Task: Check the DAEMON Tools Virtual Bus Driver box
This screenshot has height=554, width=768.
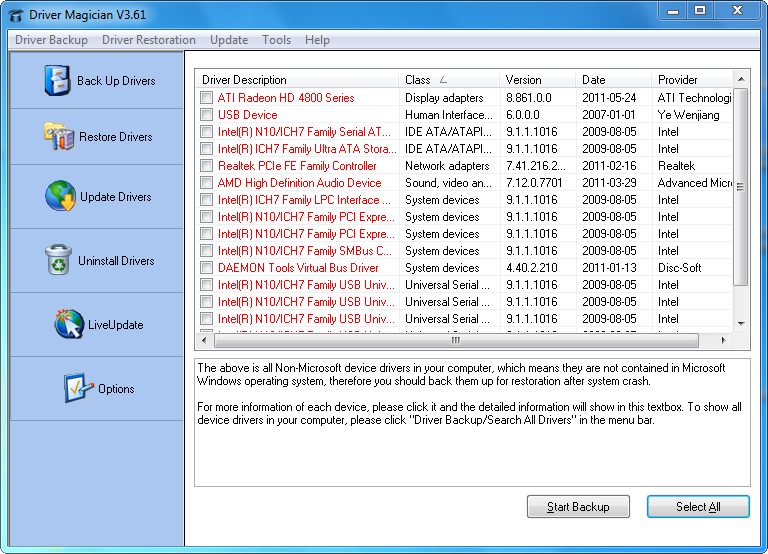Action: point(207,268)
